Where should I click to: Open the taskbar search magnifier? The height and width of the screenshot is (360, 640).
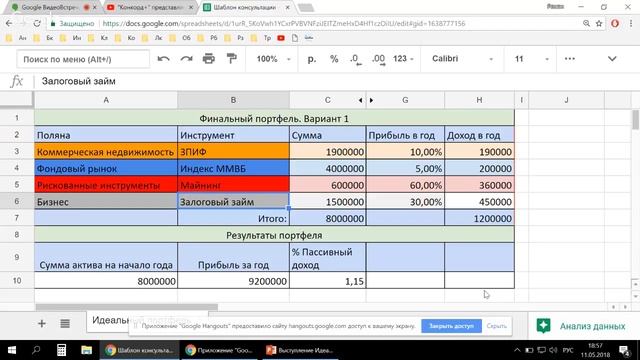pyautogui.click(x=36, y=350)
